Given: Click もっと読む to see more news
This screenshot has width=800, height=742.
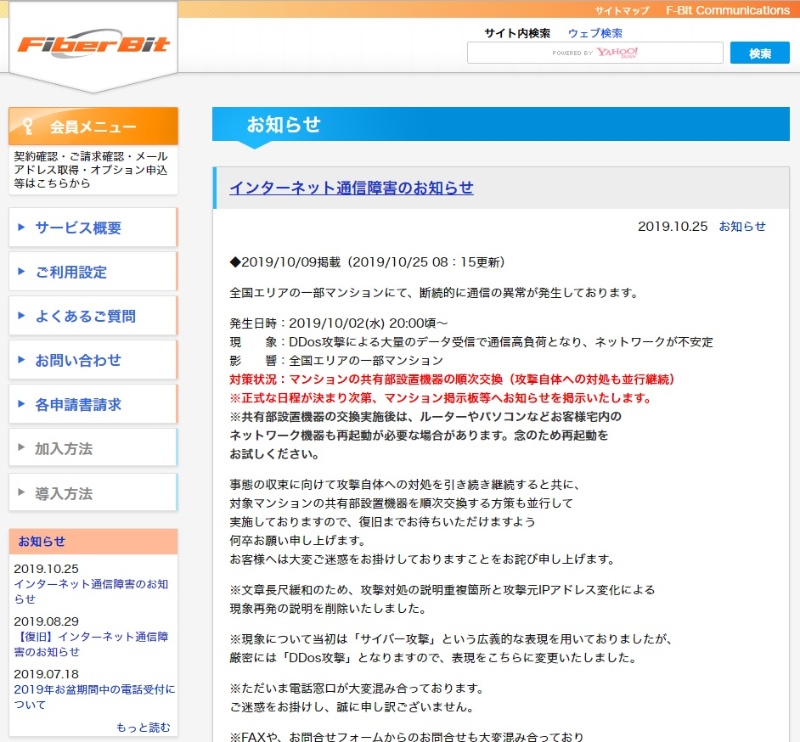Looking at the screenshot, I should click(x=143, y=727).
